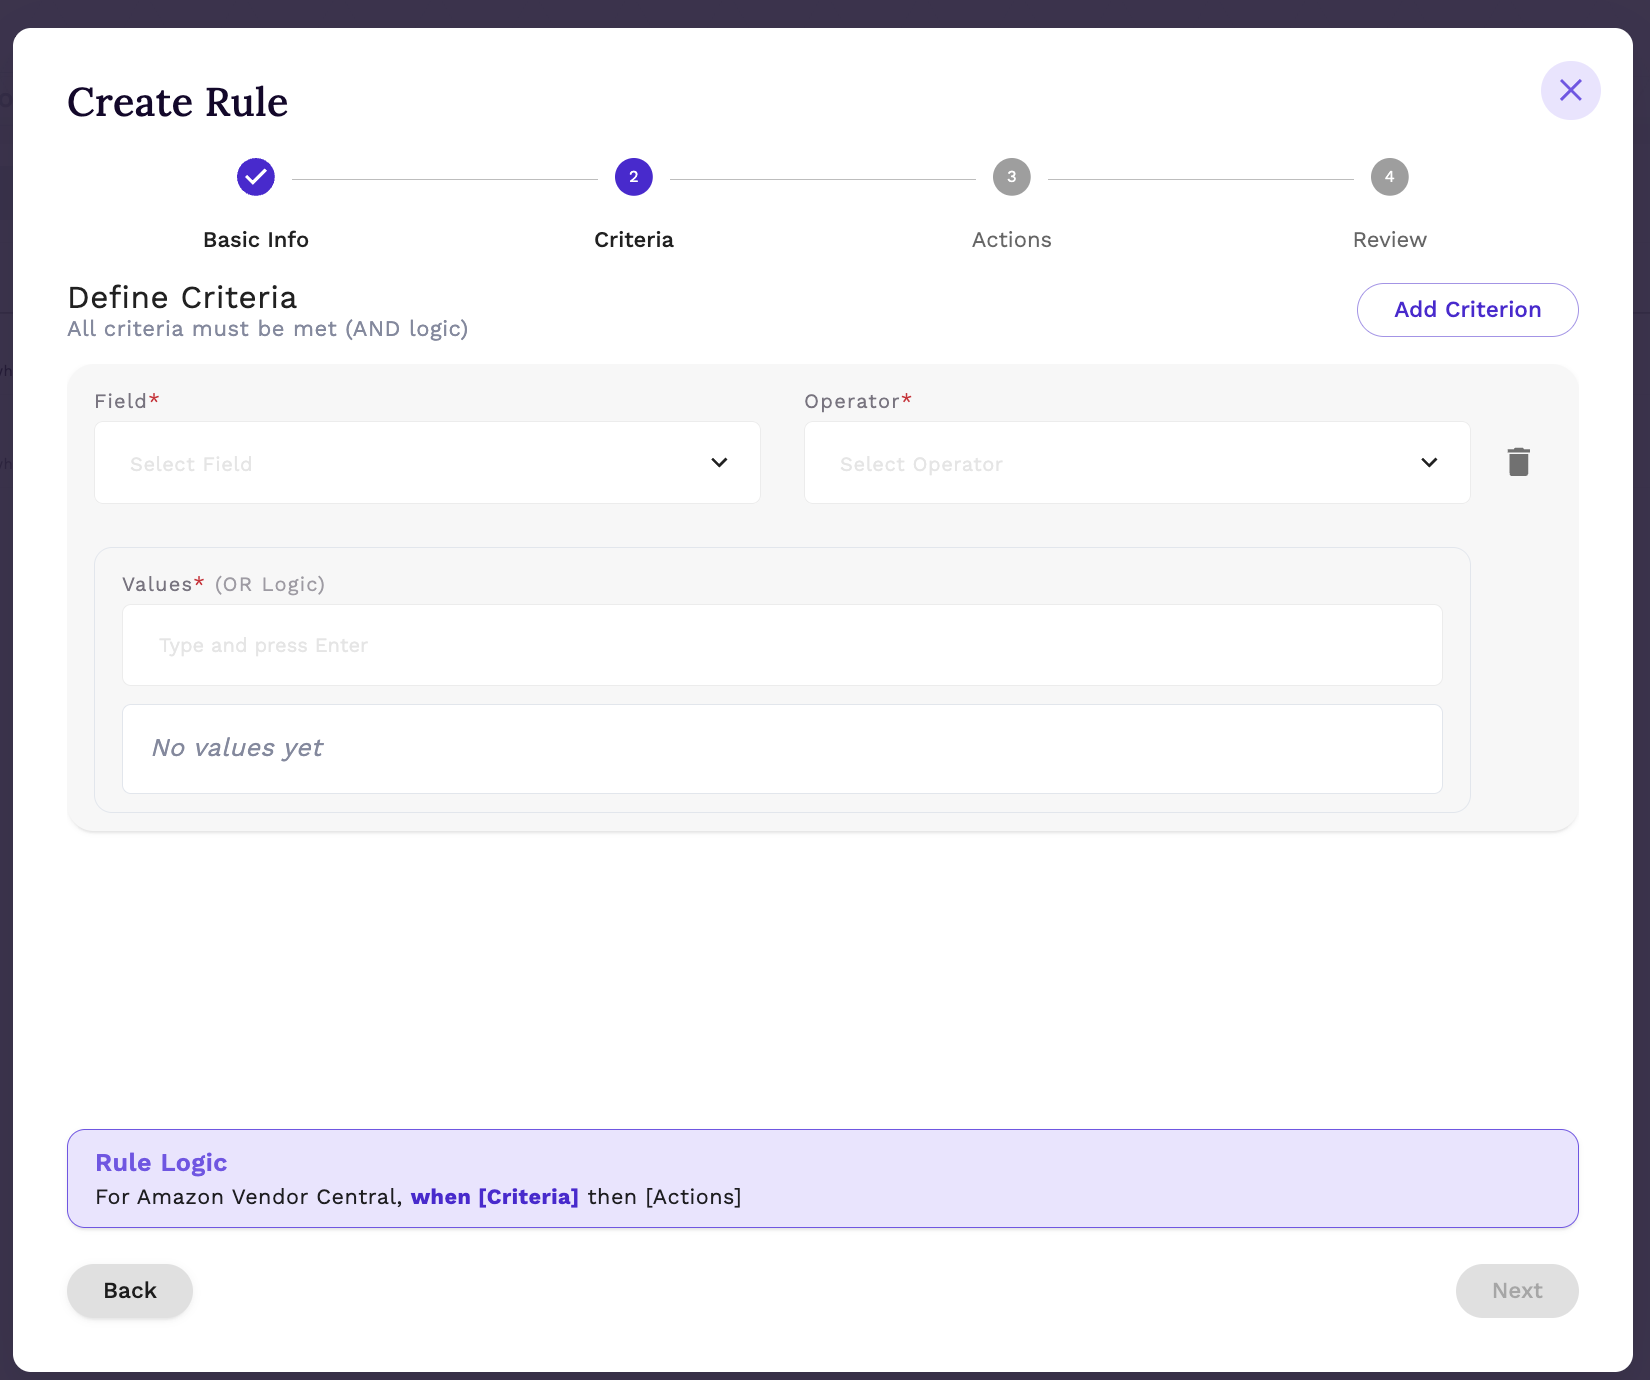
Task: Click the Define Criteria heading
Action: click(x=182, y=298)
